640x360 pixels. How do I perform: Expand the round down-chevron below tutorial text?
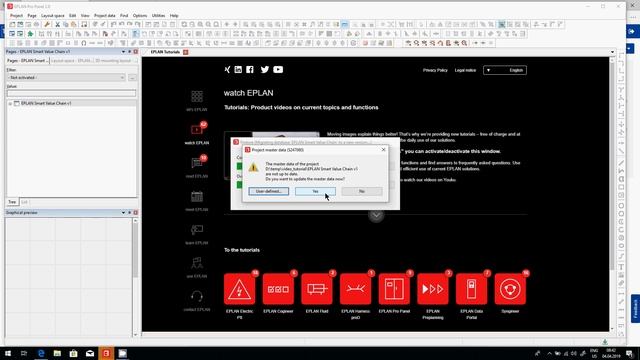(376, 215)
